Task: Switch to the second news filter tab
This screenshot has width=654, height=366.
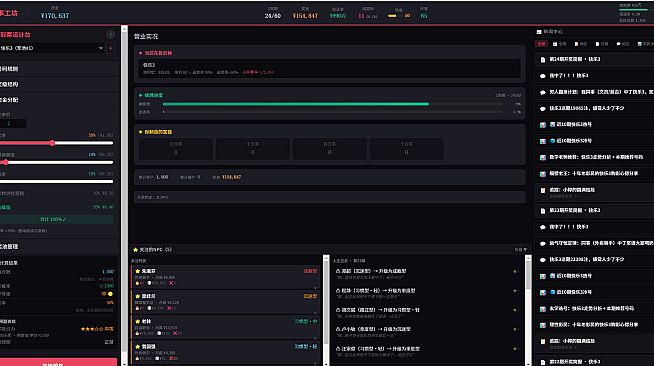Action: [560, 44]
